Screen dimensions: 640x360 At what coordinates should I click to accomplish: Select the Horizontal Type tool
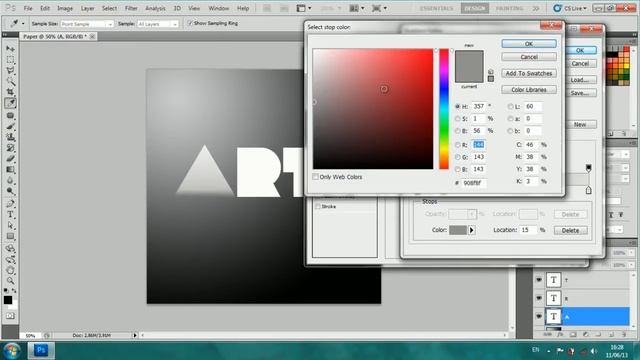(10, 214)
